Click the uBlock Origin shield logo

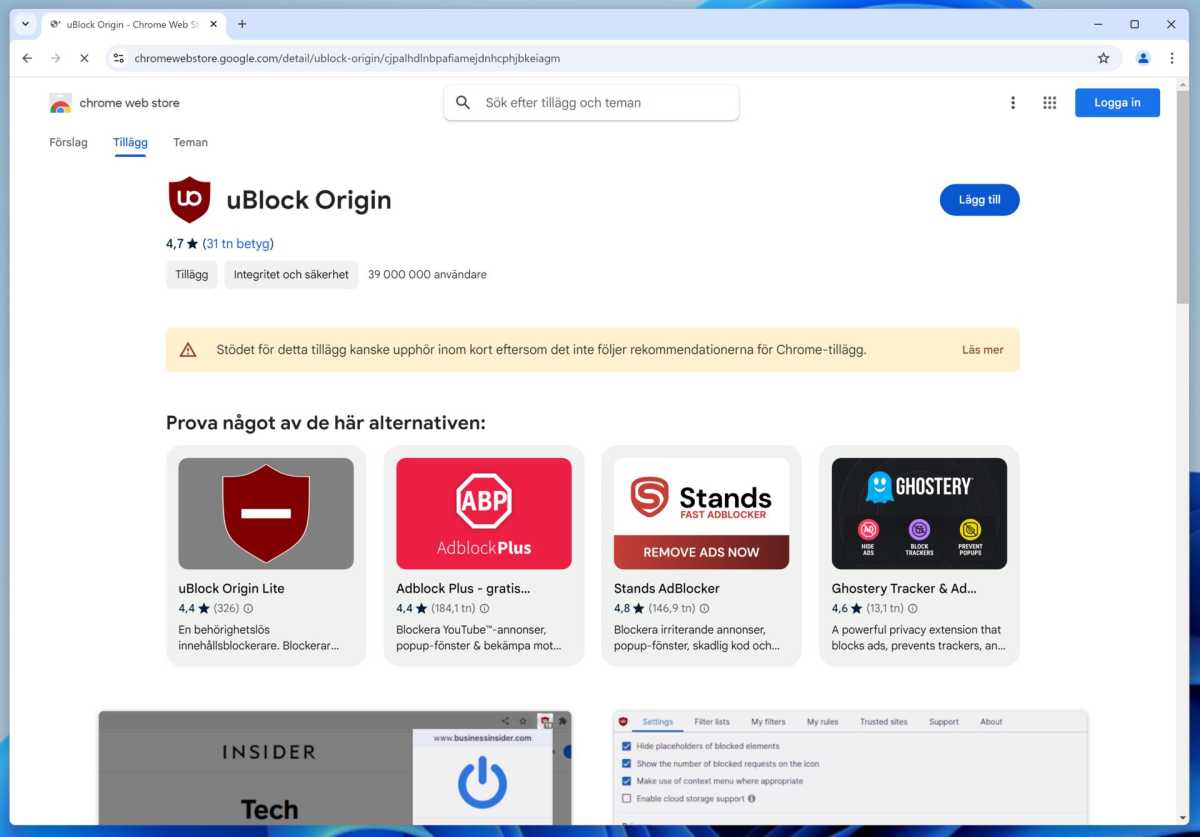coord(190,199)
